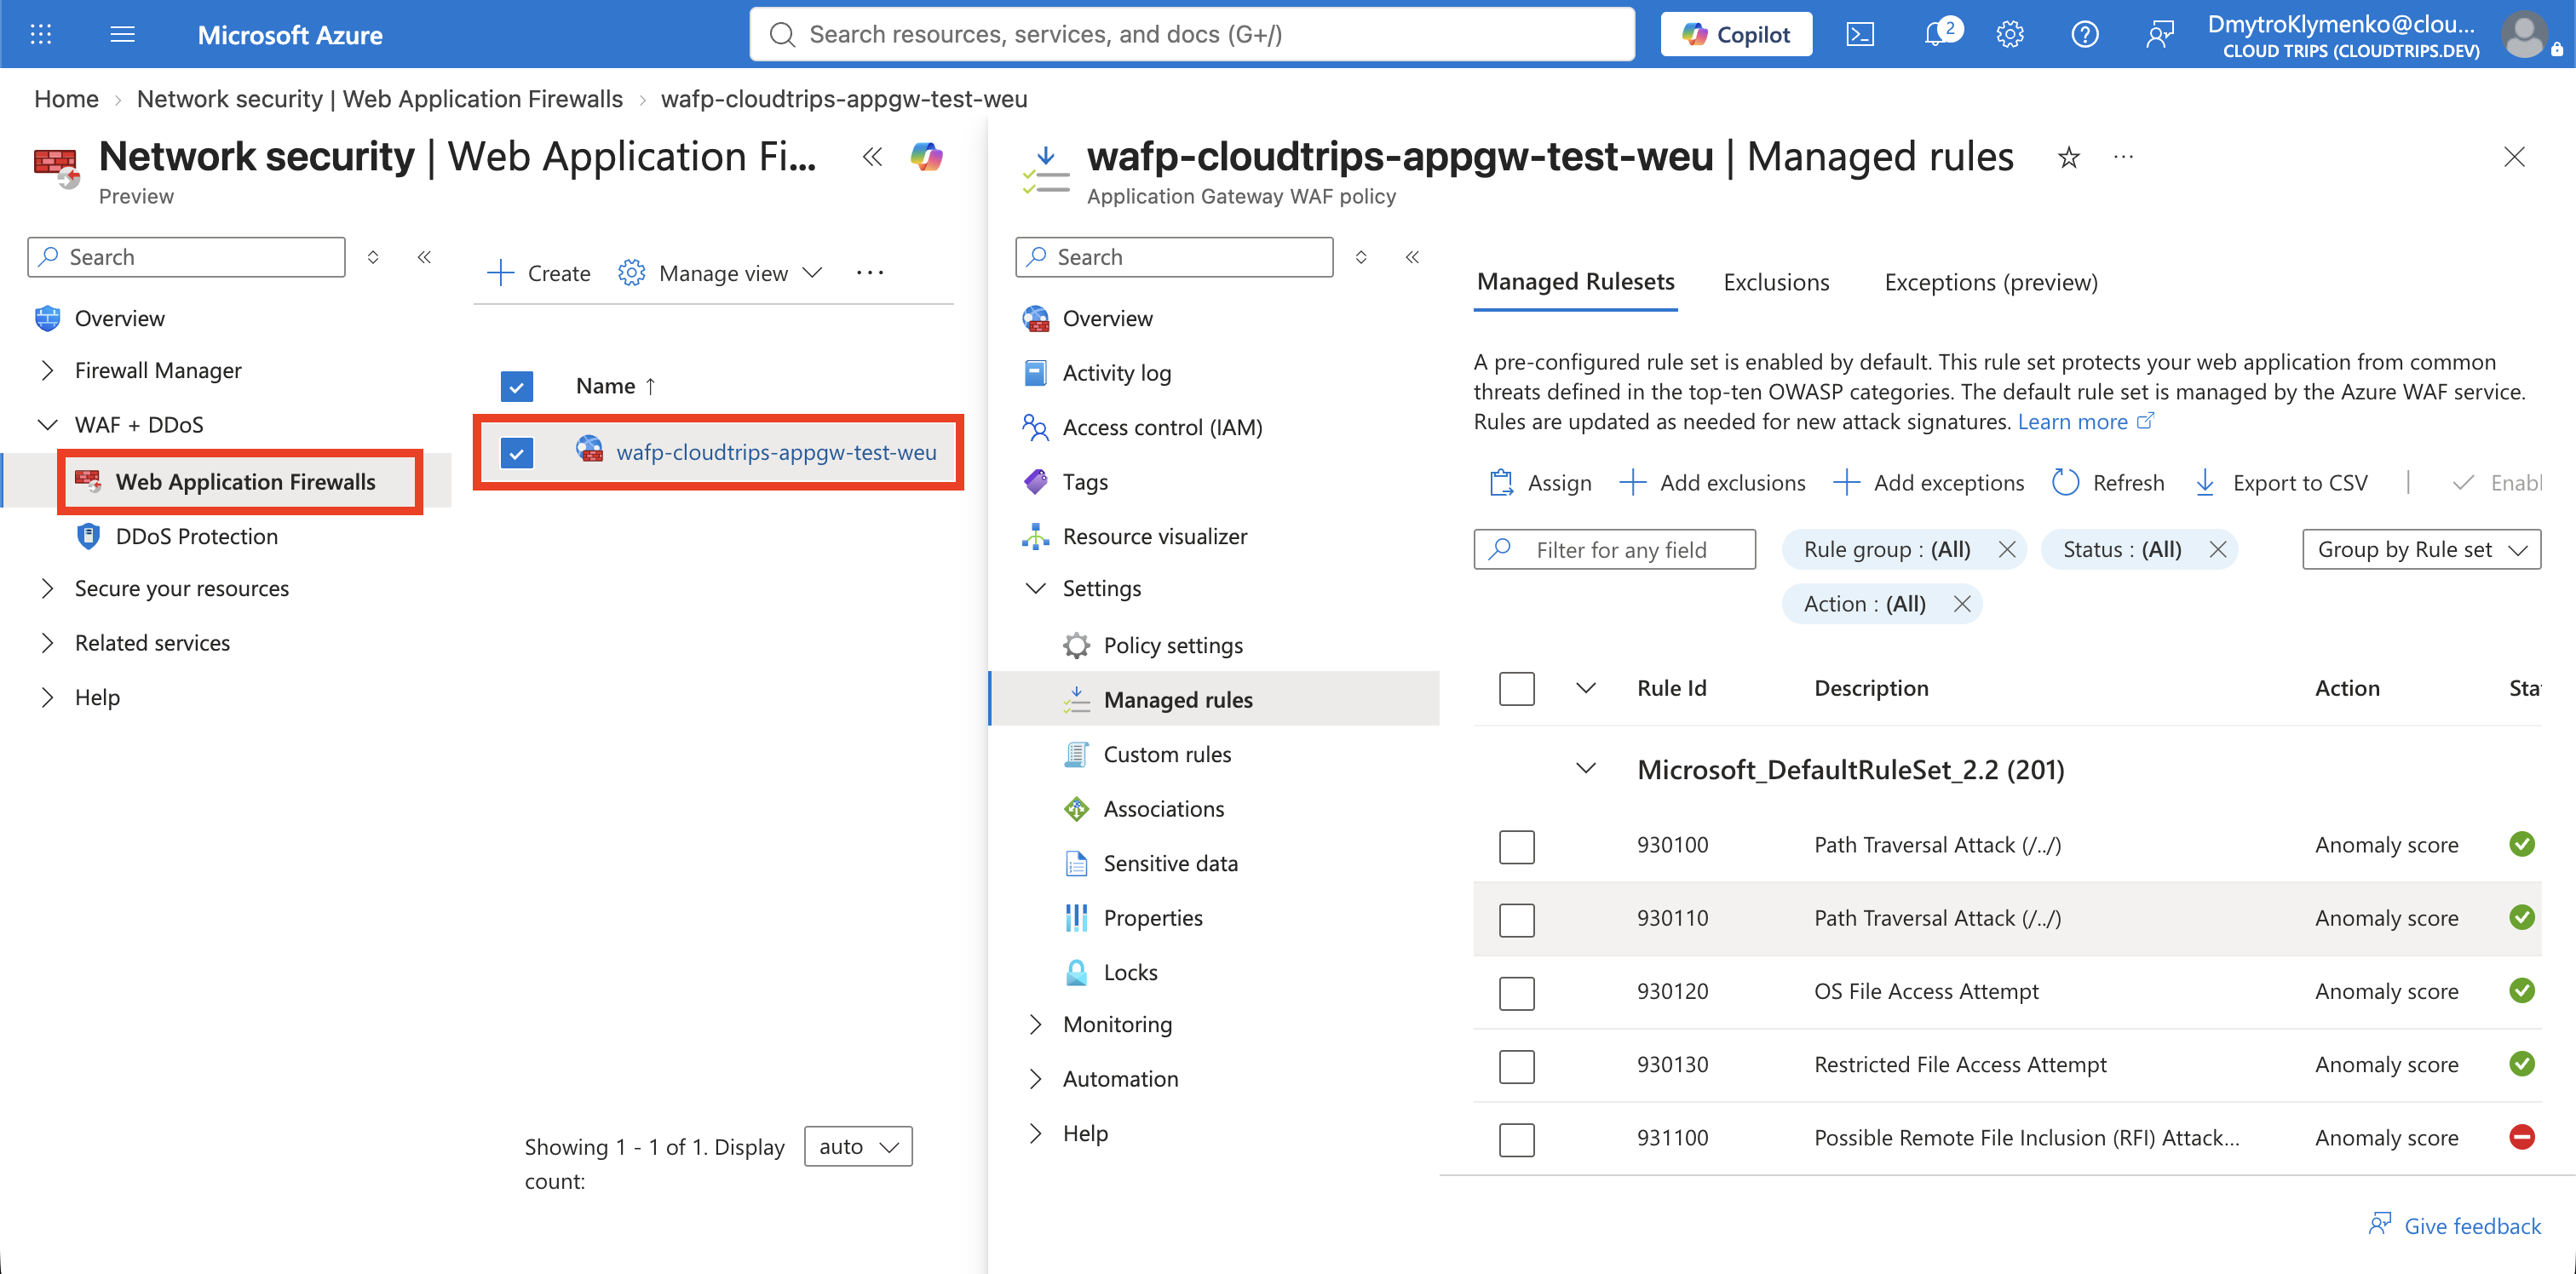Open the account avatar menu
The image size is (2576, 1274).
2523,34
